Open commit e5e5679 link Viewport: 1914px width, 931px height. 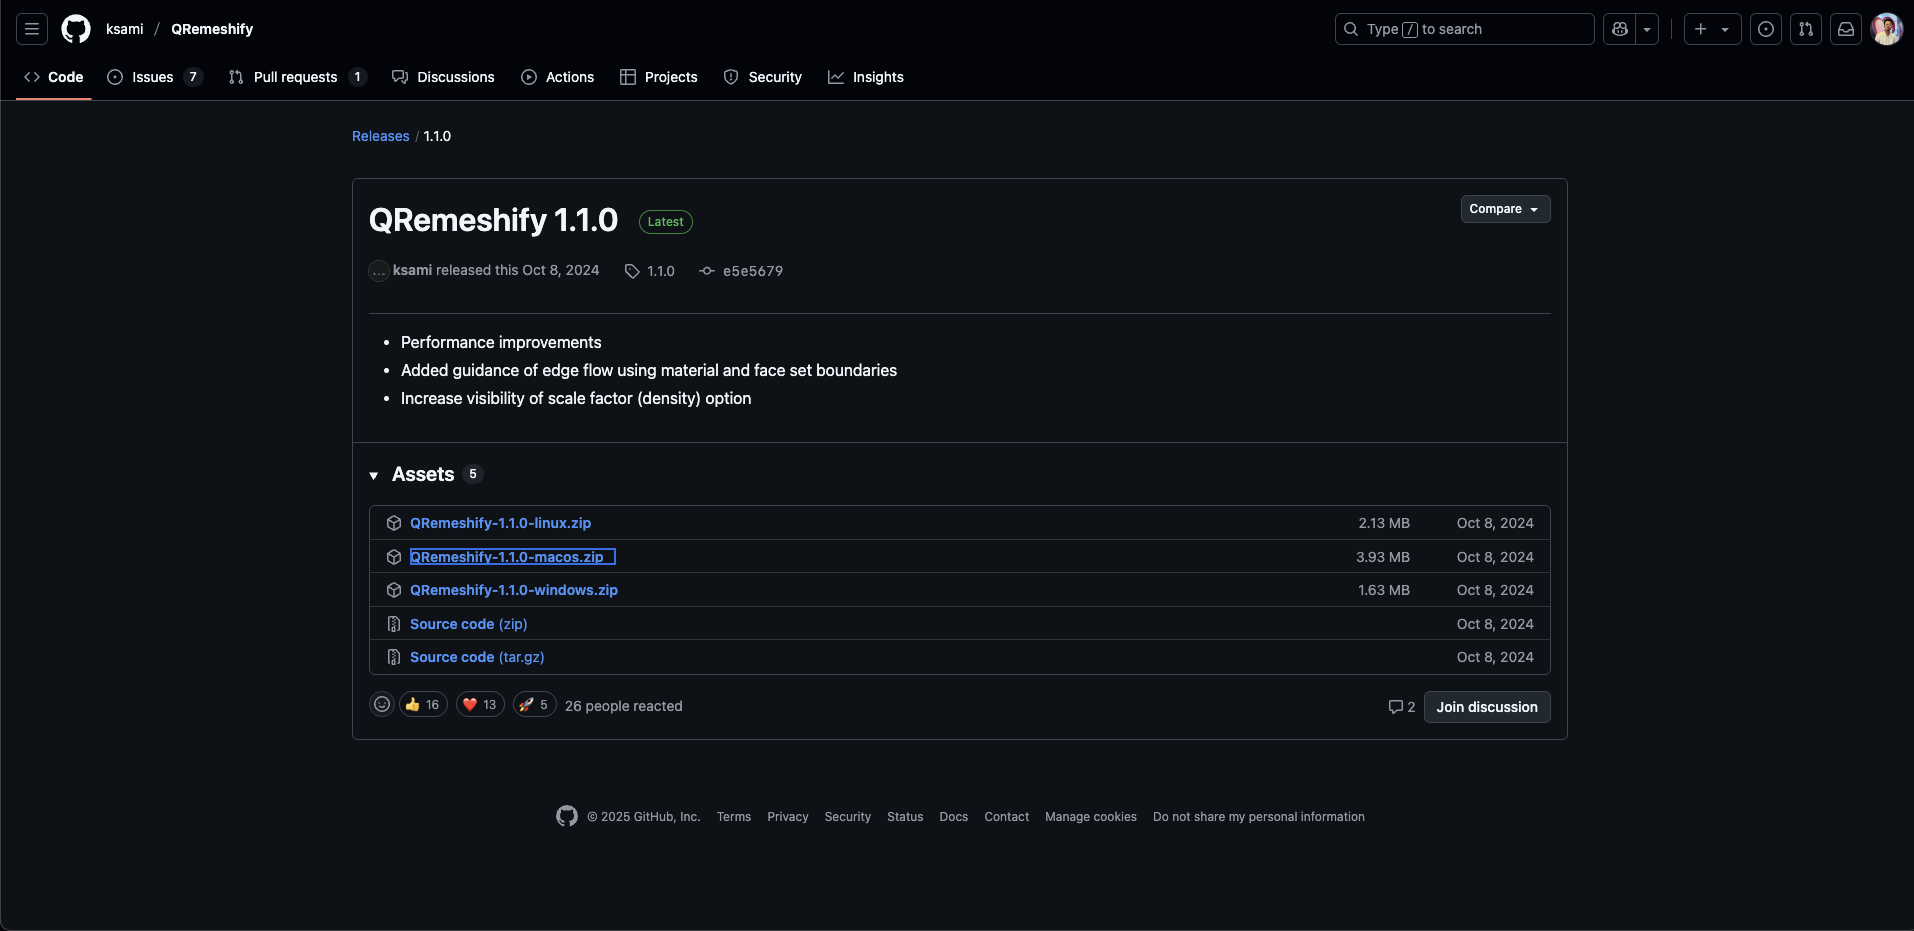(742, 271)
